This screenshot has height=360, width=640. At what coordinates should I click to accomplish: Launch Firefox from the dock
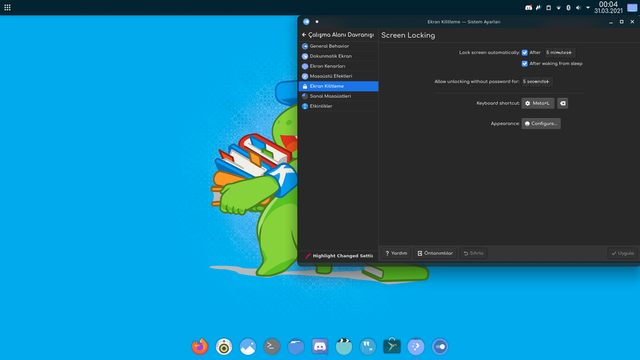pyautogui.click(x=200, y=347)
